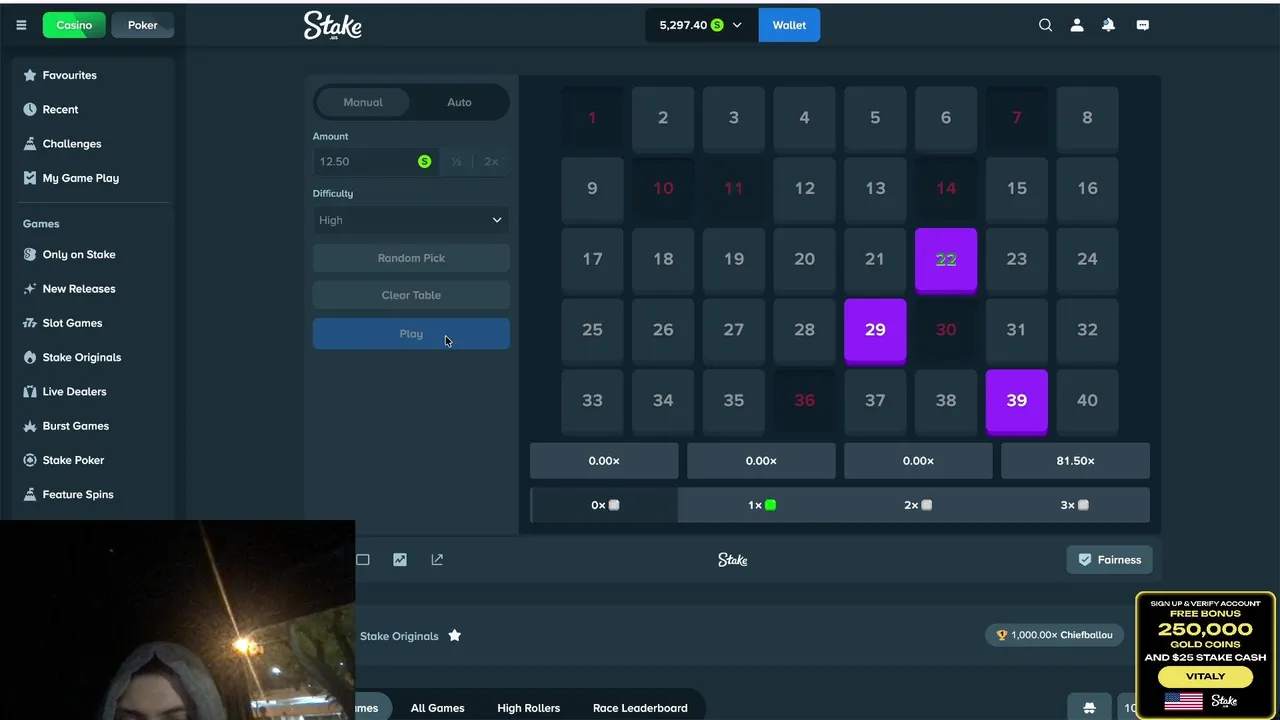1280x720 pixels.
Task: Open the chat bubble icon
Action: tap(1143, 25)
